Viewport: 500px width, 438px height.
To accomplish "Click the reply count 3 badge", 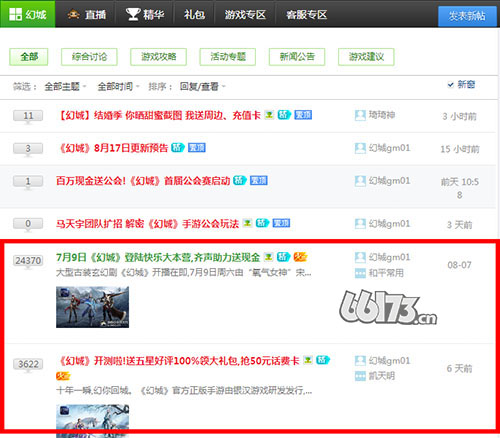I will [28, 148].
